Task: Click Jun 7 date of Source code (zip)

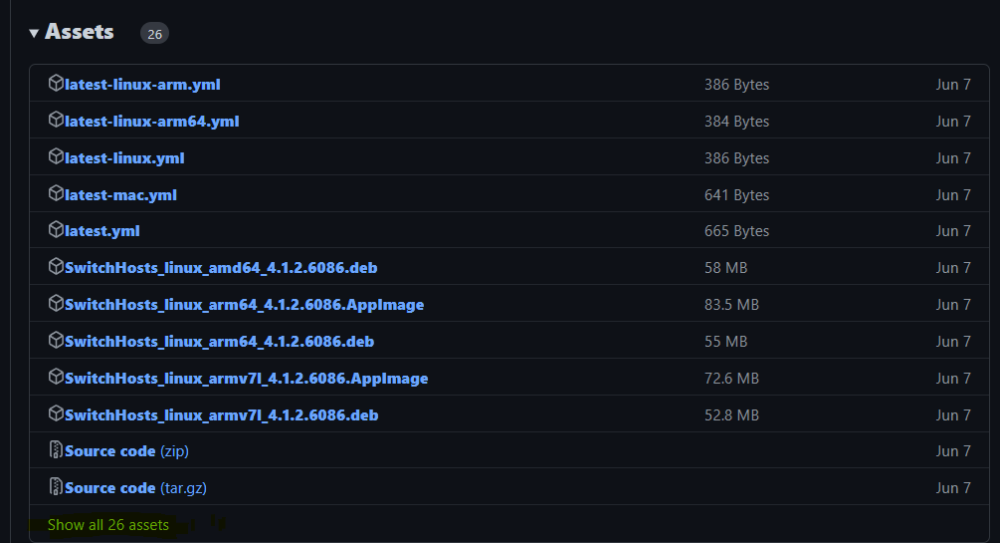Action: click(953, 451)
